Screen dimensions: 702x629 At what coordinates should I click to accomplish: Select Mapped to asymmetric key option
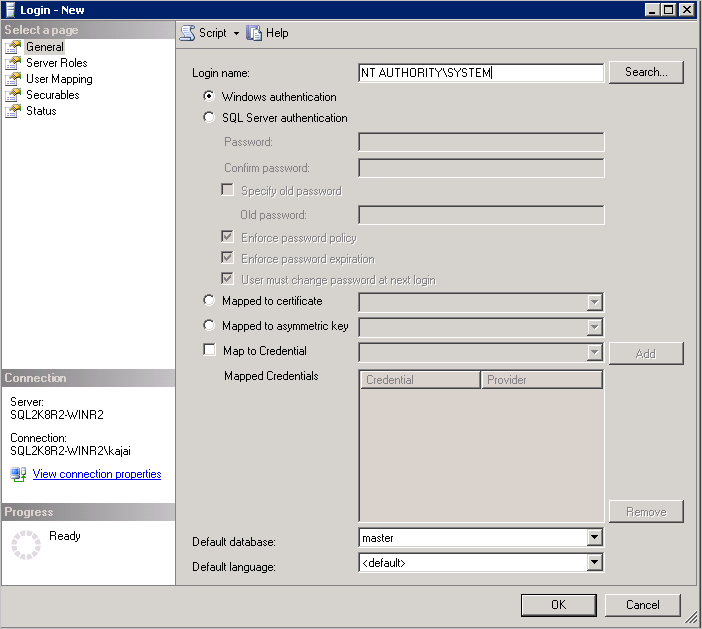[x=209, y=326]
